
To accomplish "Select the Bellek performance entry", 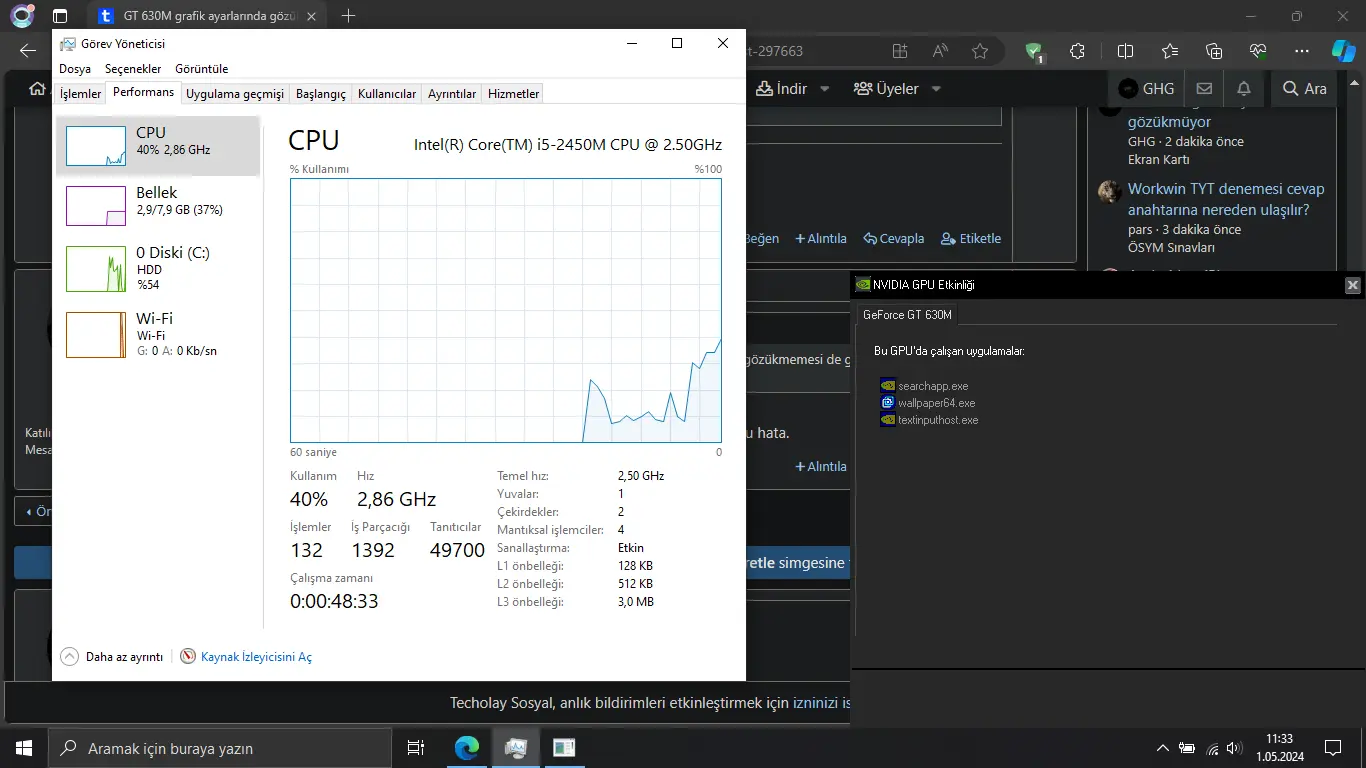I will click(x=158, y=206).
